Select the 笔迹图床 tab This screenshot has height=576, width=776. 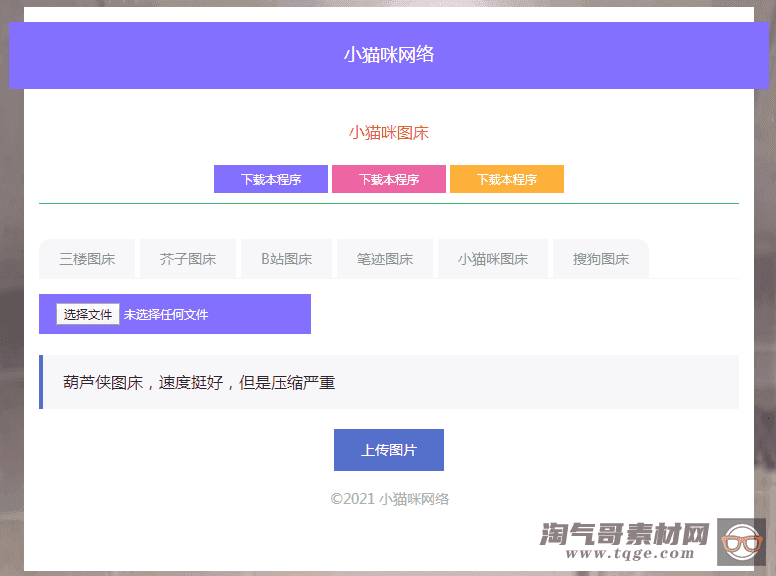tap(385, 259)
